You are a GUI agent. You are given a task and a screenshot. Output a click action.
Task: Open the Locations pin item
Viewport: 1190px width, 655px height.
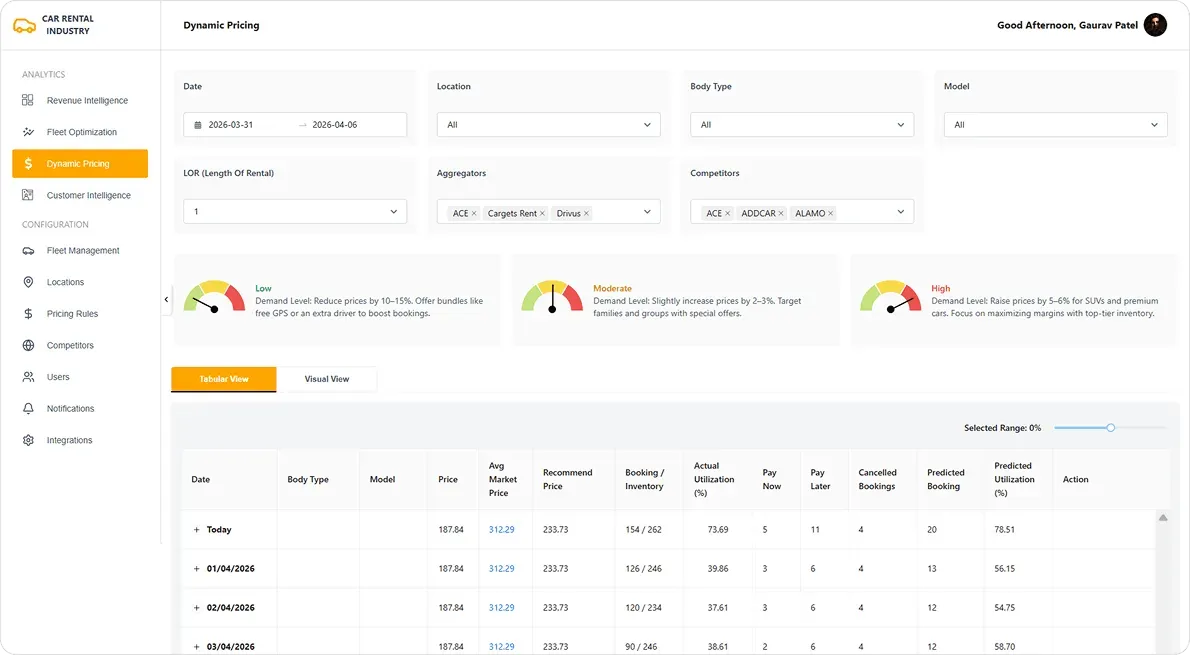(x=65, y=282)
